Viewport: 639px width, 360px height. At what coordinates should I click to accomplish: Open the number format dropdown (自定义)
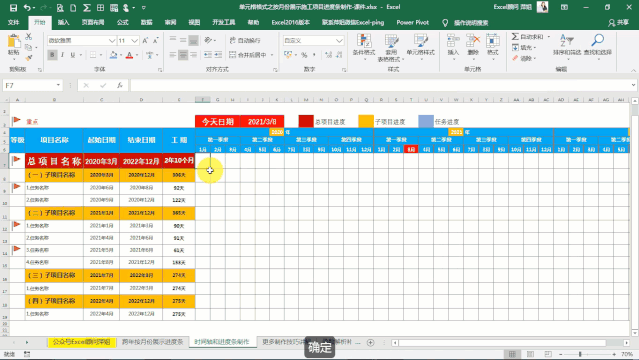point(339,41)
